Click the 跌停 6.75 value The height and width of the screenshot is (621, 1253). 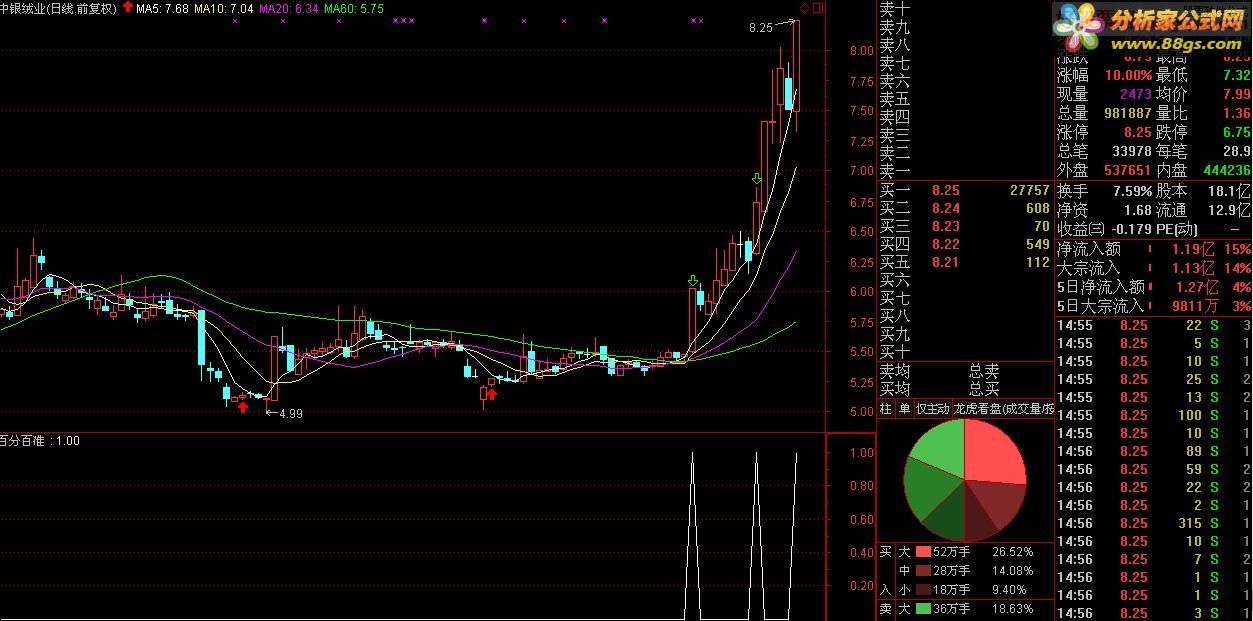coord(1236,132)
